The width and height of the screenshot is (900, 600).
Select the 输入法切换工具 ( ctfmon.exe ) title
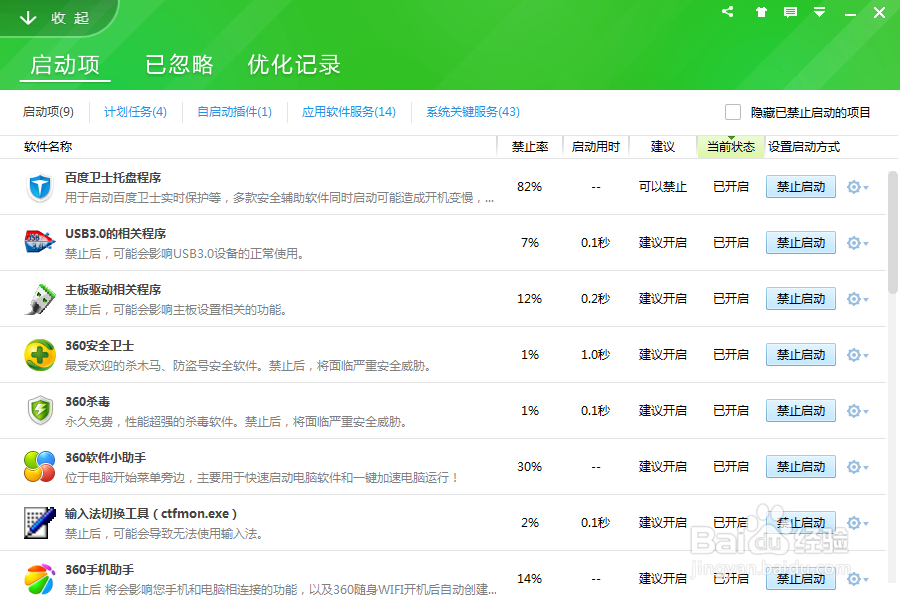pos(151,514)
